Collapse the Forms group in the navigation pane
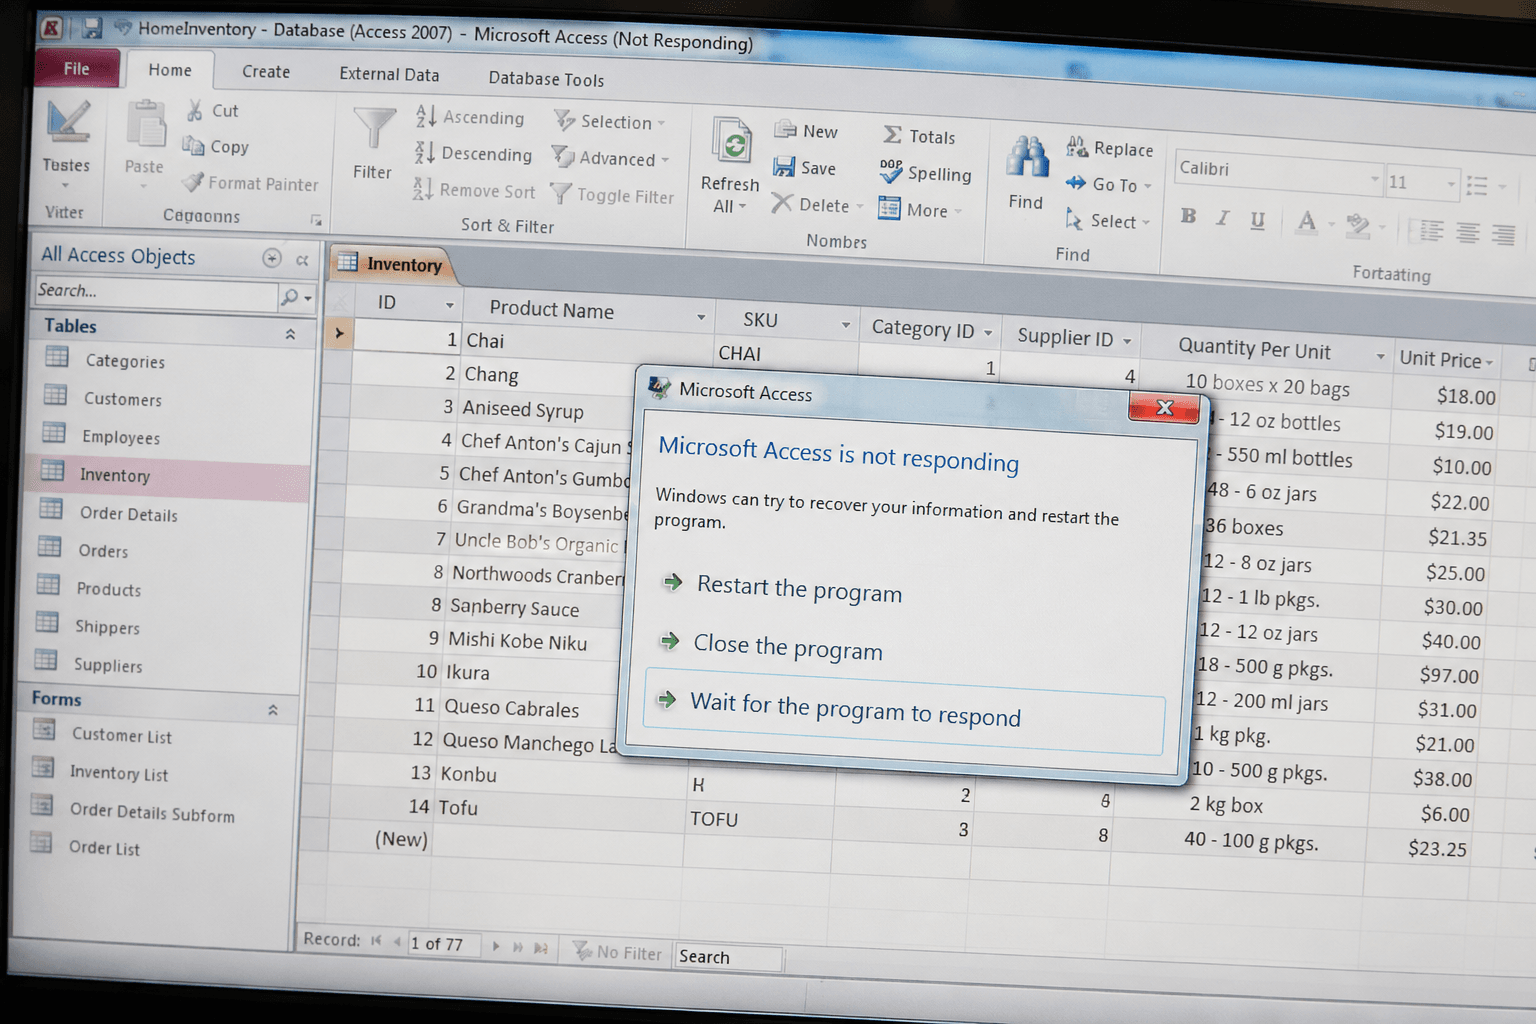 (x=273, y=709)
